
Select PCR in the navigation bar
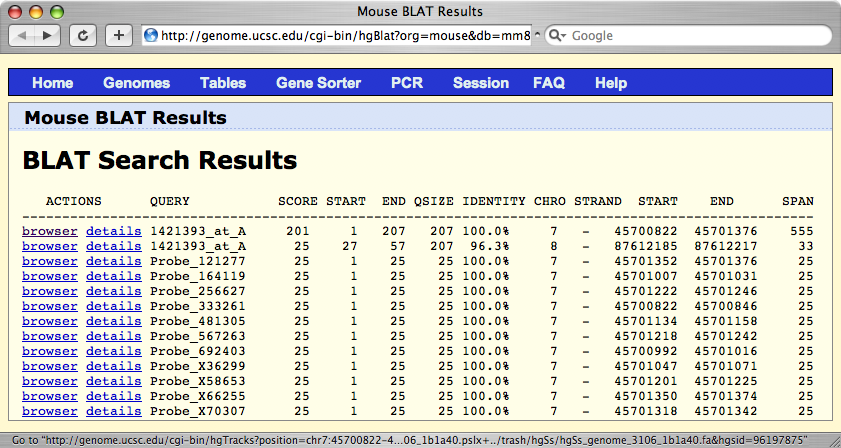[x=407, y=83]
